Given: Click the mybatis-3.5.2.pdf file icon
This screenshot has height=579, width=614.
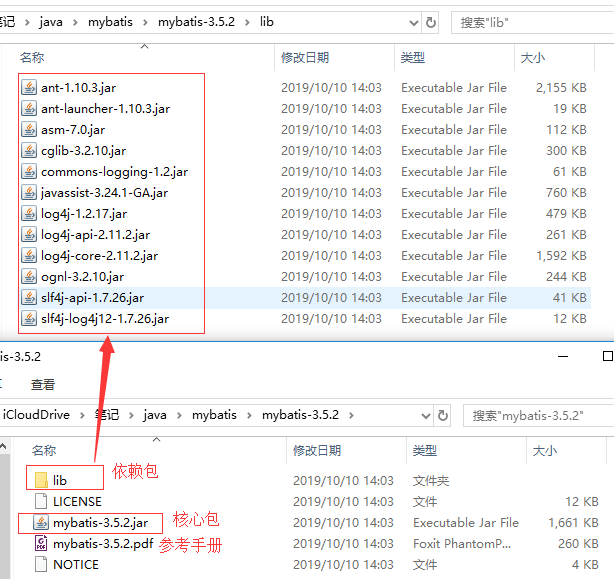Looking at the screenshot, I should (x=41, y=543).
